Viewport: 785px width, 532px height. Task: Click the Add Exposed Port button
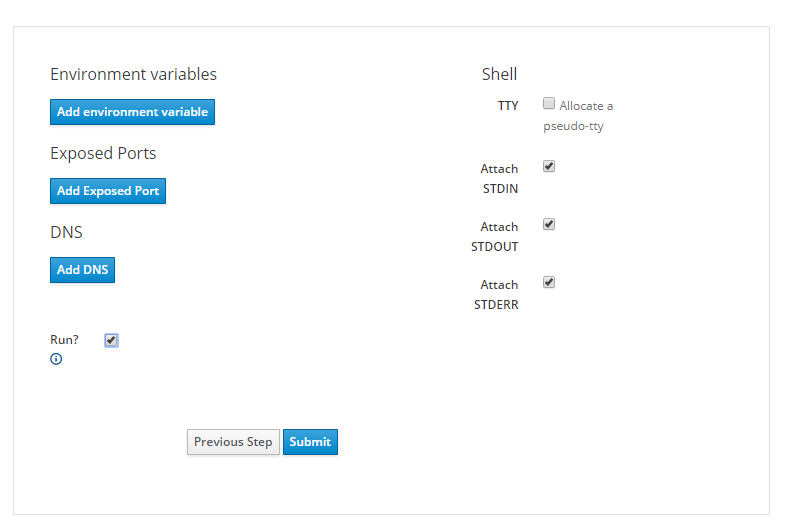click(x=108, y=191)
